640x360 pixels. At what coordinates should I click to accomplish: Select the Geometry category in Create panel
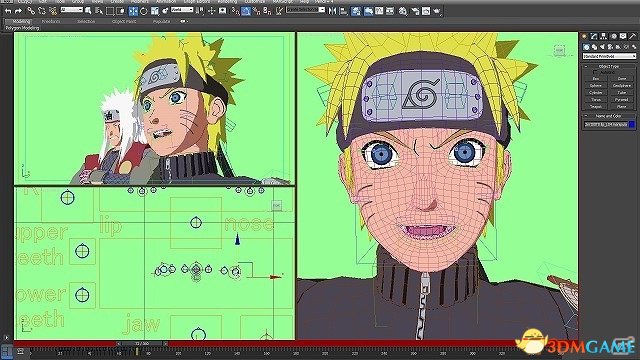pos(587,47)
